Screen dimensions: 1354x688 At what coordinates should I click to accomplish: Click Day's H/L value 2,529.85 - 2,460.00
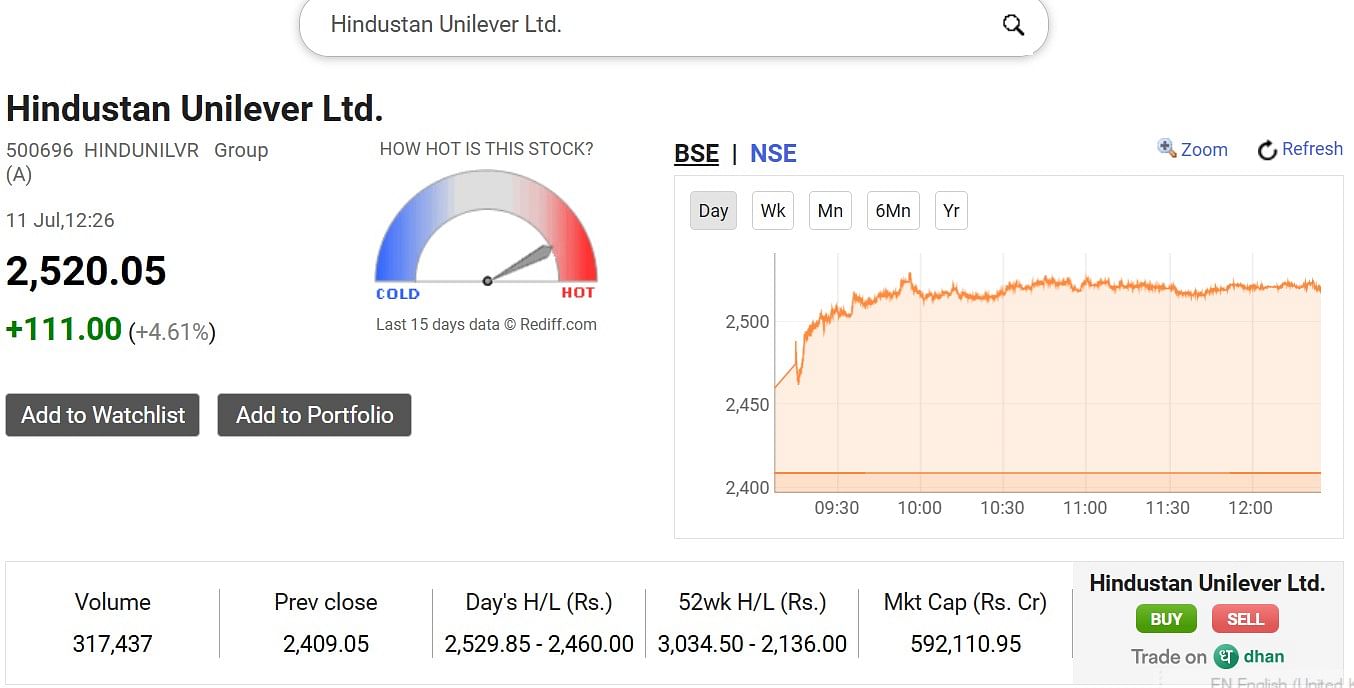click(x=539, y=644)
